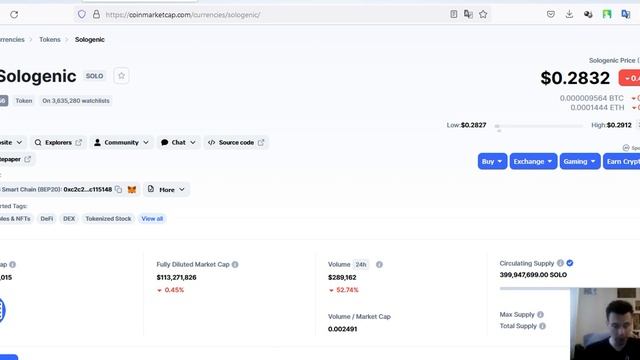Viewport: 640px width, 360px height.
Task: Click the Earn Crypto button
Action: coord(622,161)
